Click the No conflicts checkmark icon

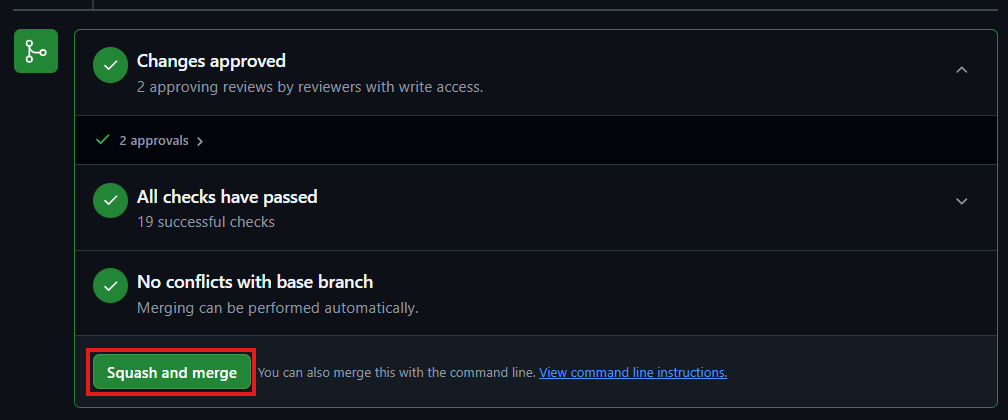pyautogui.click(x=110, y=286)
